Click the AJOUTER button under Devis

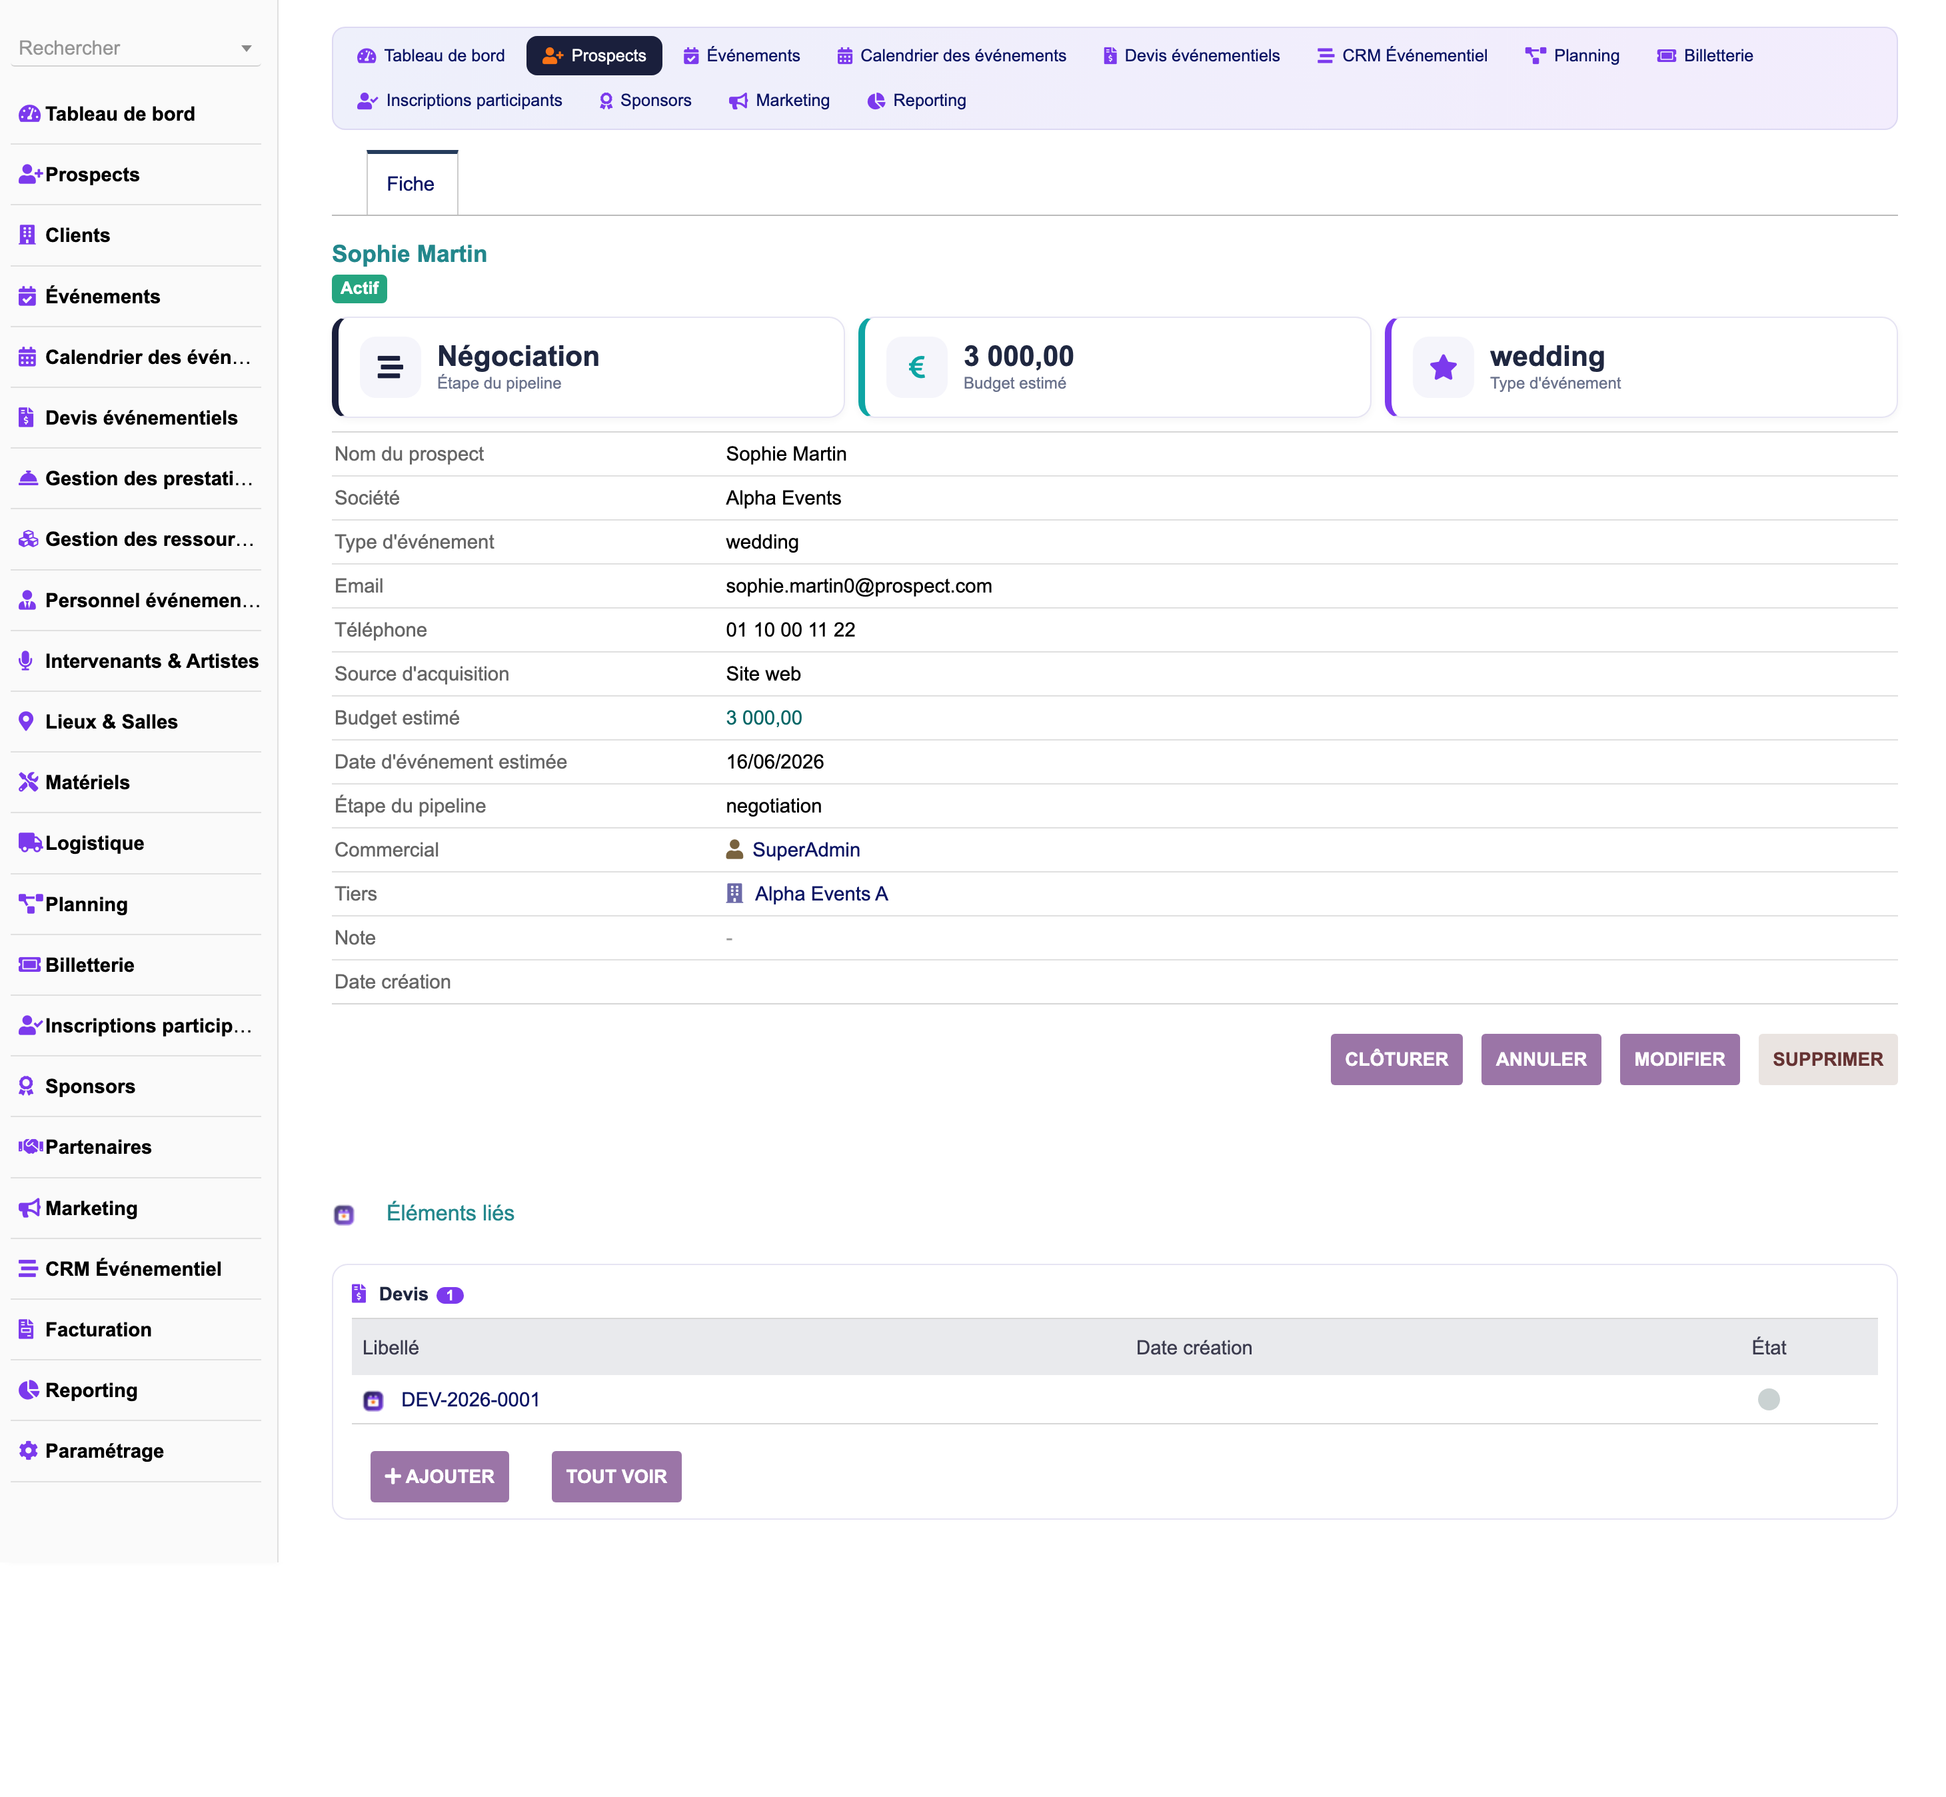tap(439, 1476)
